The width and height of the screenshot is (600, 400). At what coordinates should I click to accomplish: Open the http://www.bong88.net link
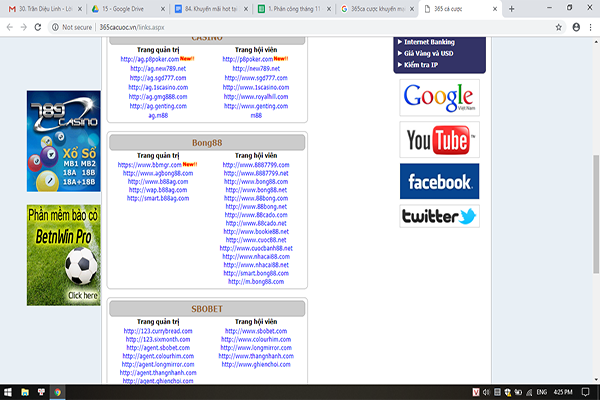point(256,190)
